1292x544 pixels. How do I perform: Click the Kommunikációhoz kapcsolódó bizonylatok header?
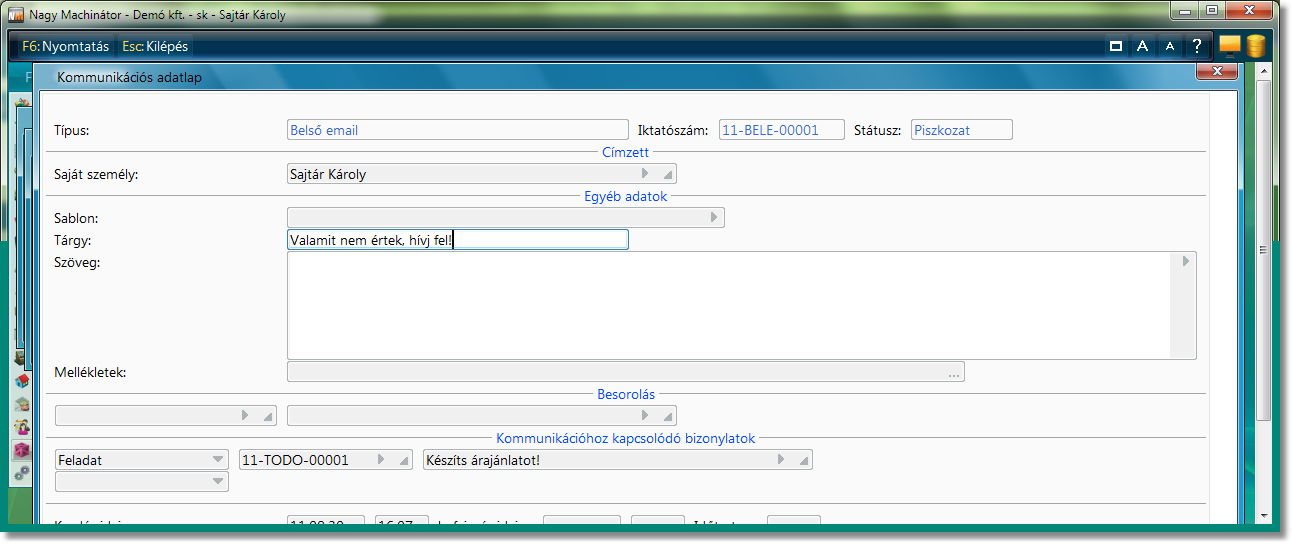pyautogui.click(x=626, y=438)
